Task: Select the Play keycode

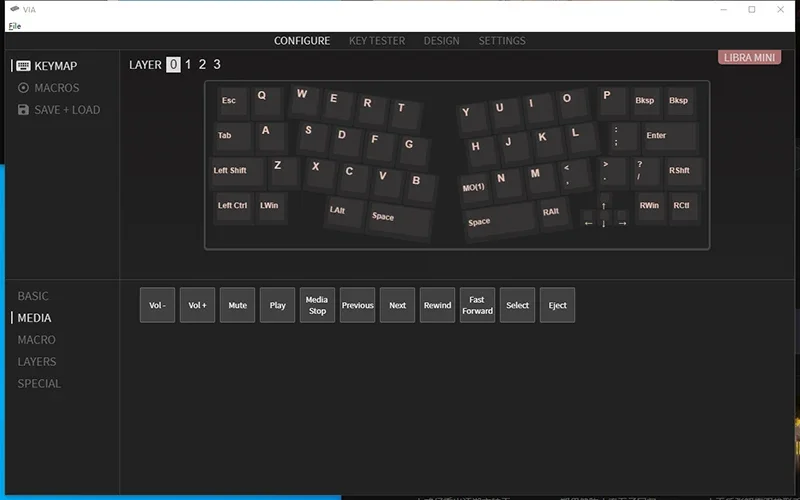Action: pyautogui.click(x=277, y=305)
